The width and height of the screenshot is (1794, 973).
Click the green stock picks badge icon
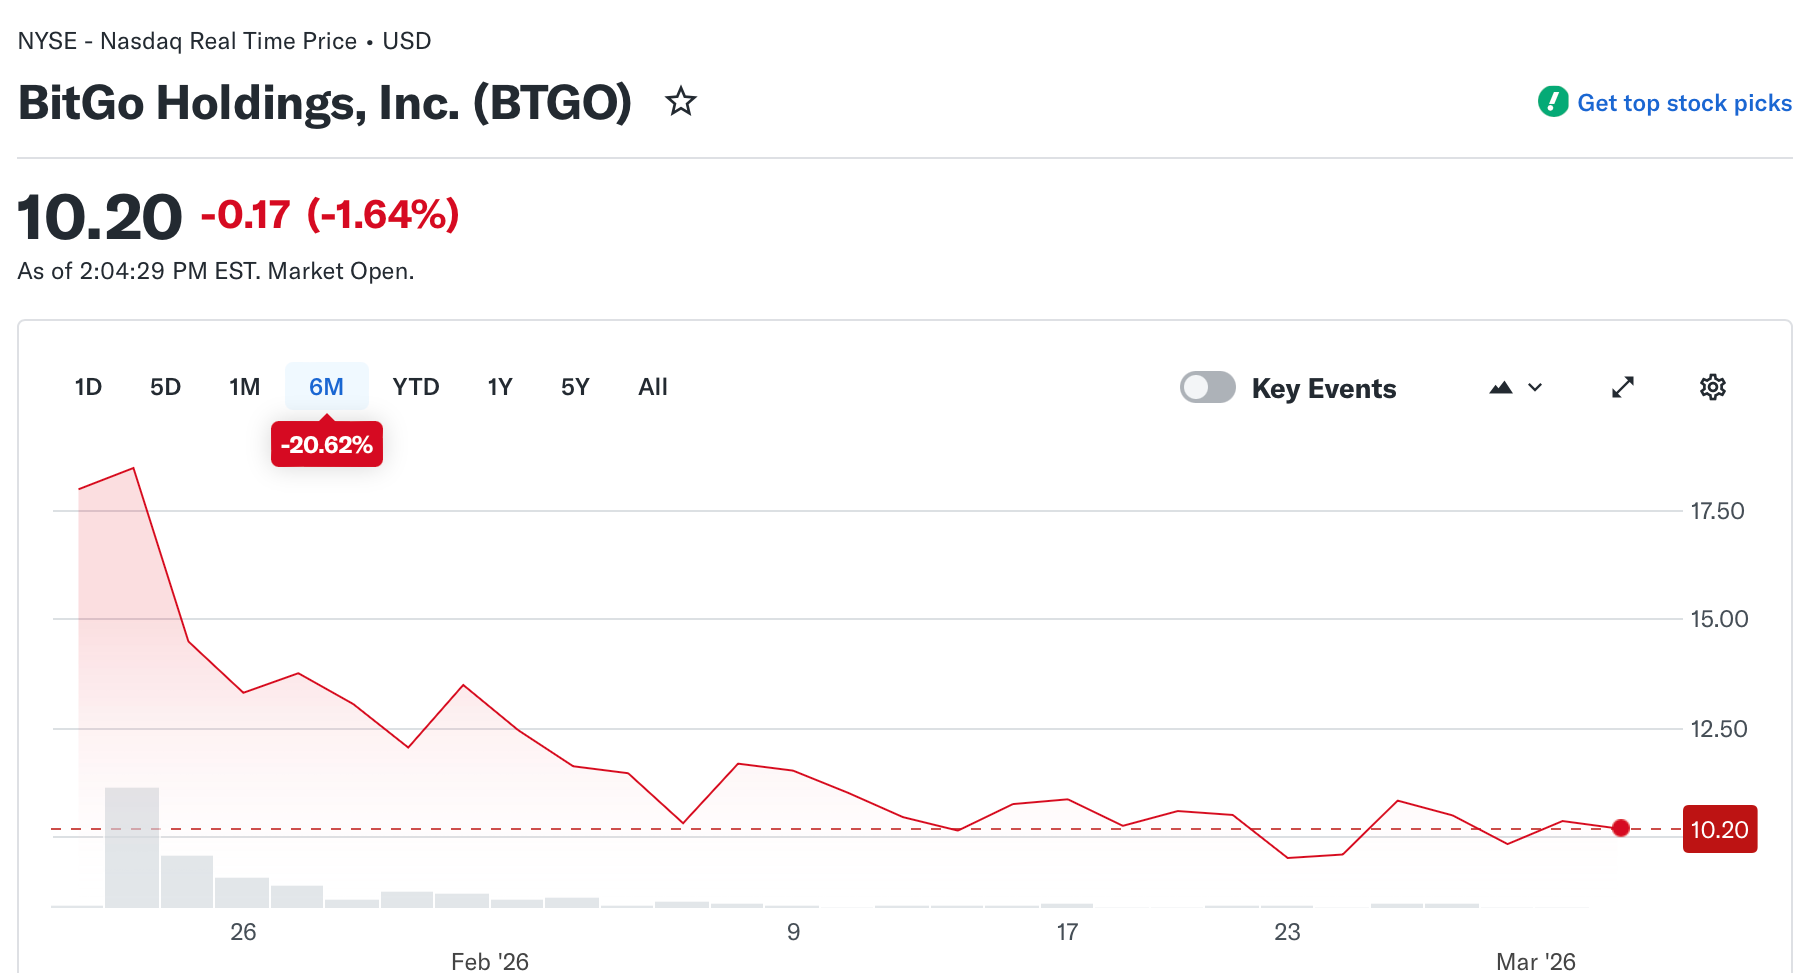tap(1553, 101)
